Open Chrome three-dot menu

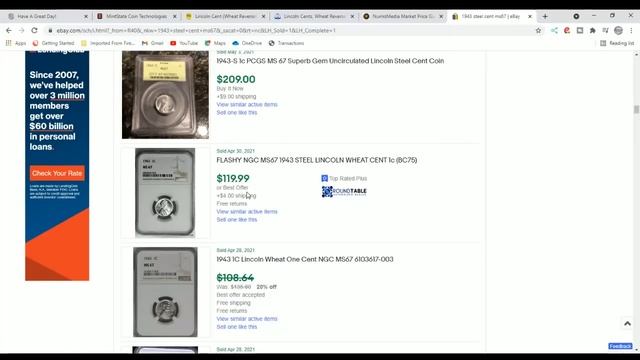tap(631, 31)
